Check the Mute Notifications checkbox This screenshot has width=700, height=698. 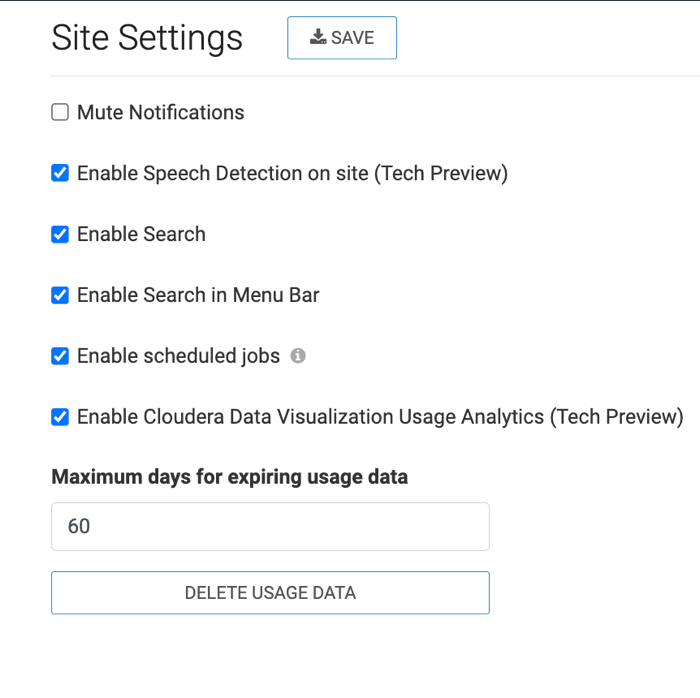point(60,113)
